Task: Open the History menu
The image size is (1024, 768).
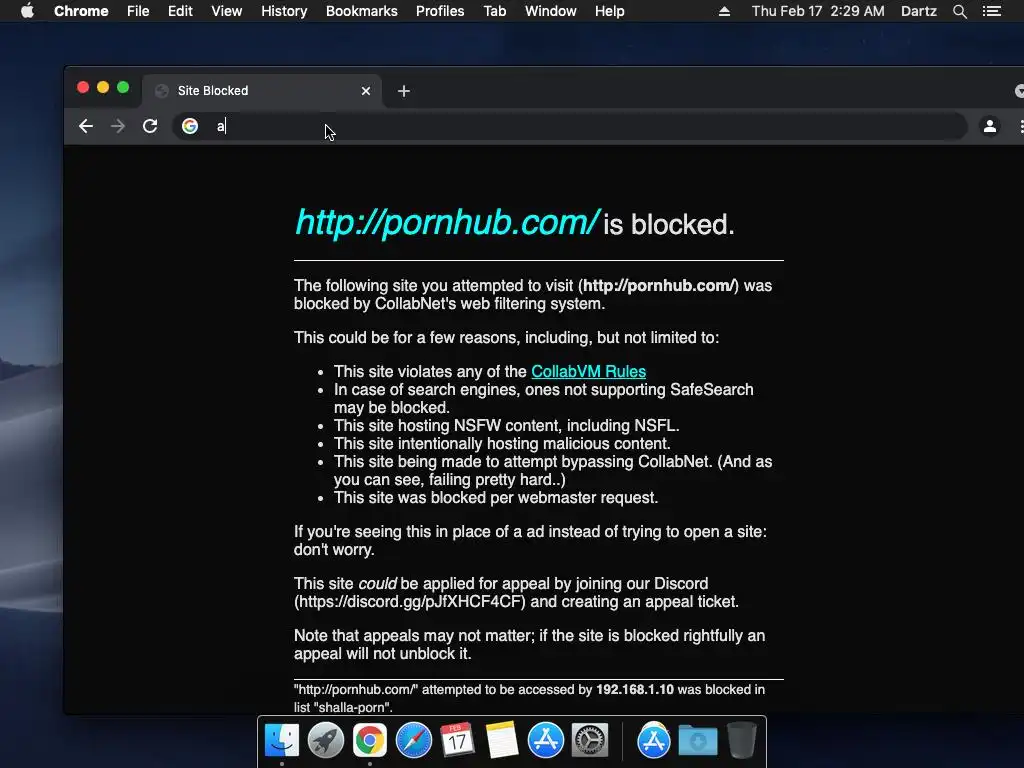Action: [x=284, y=11]
